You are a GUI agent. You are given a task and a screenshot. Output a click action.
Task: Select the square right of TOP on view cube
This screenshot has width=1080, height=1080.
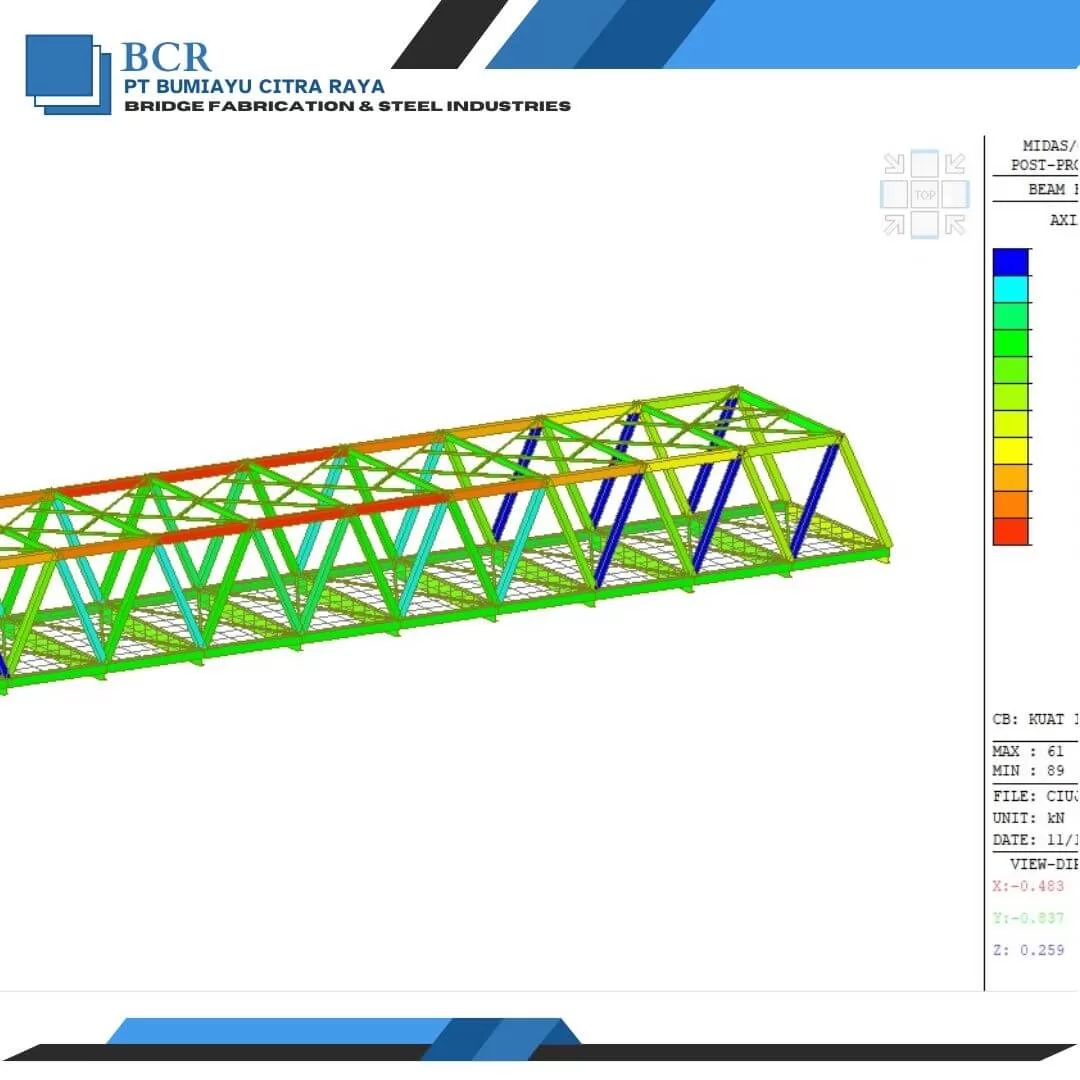(x=955, y=194)
